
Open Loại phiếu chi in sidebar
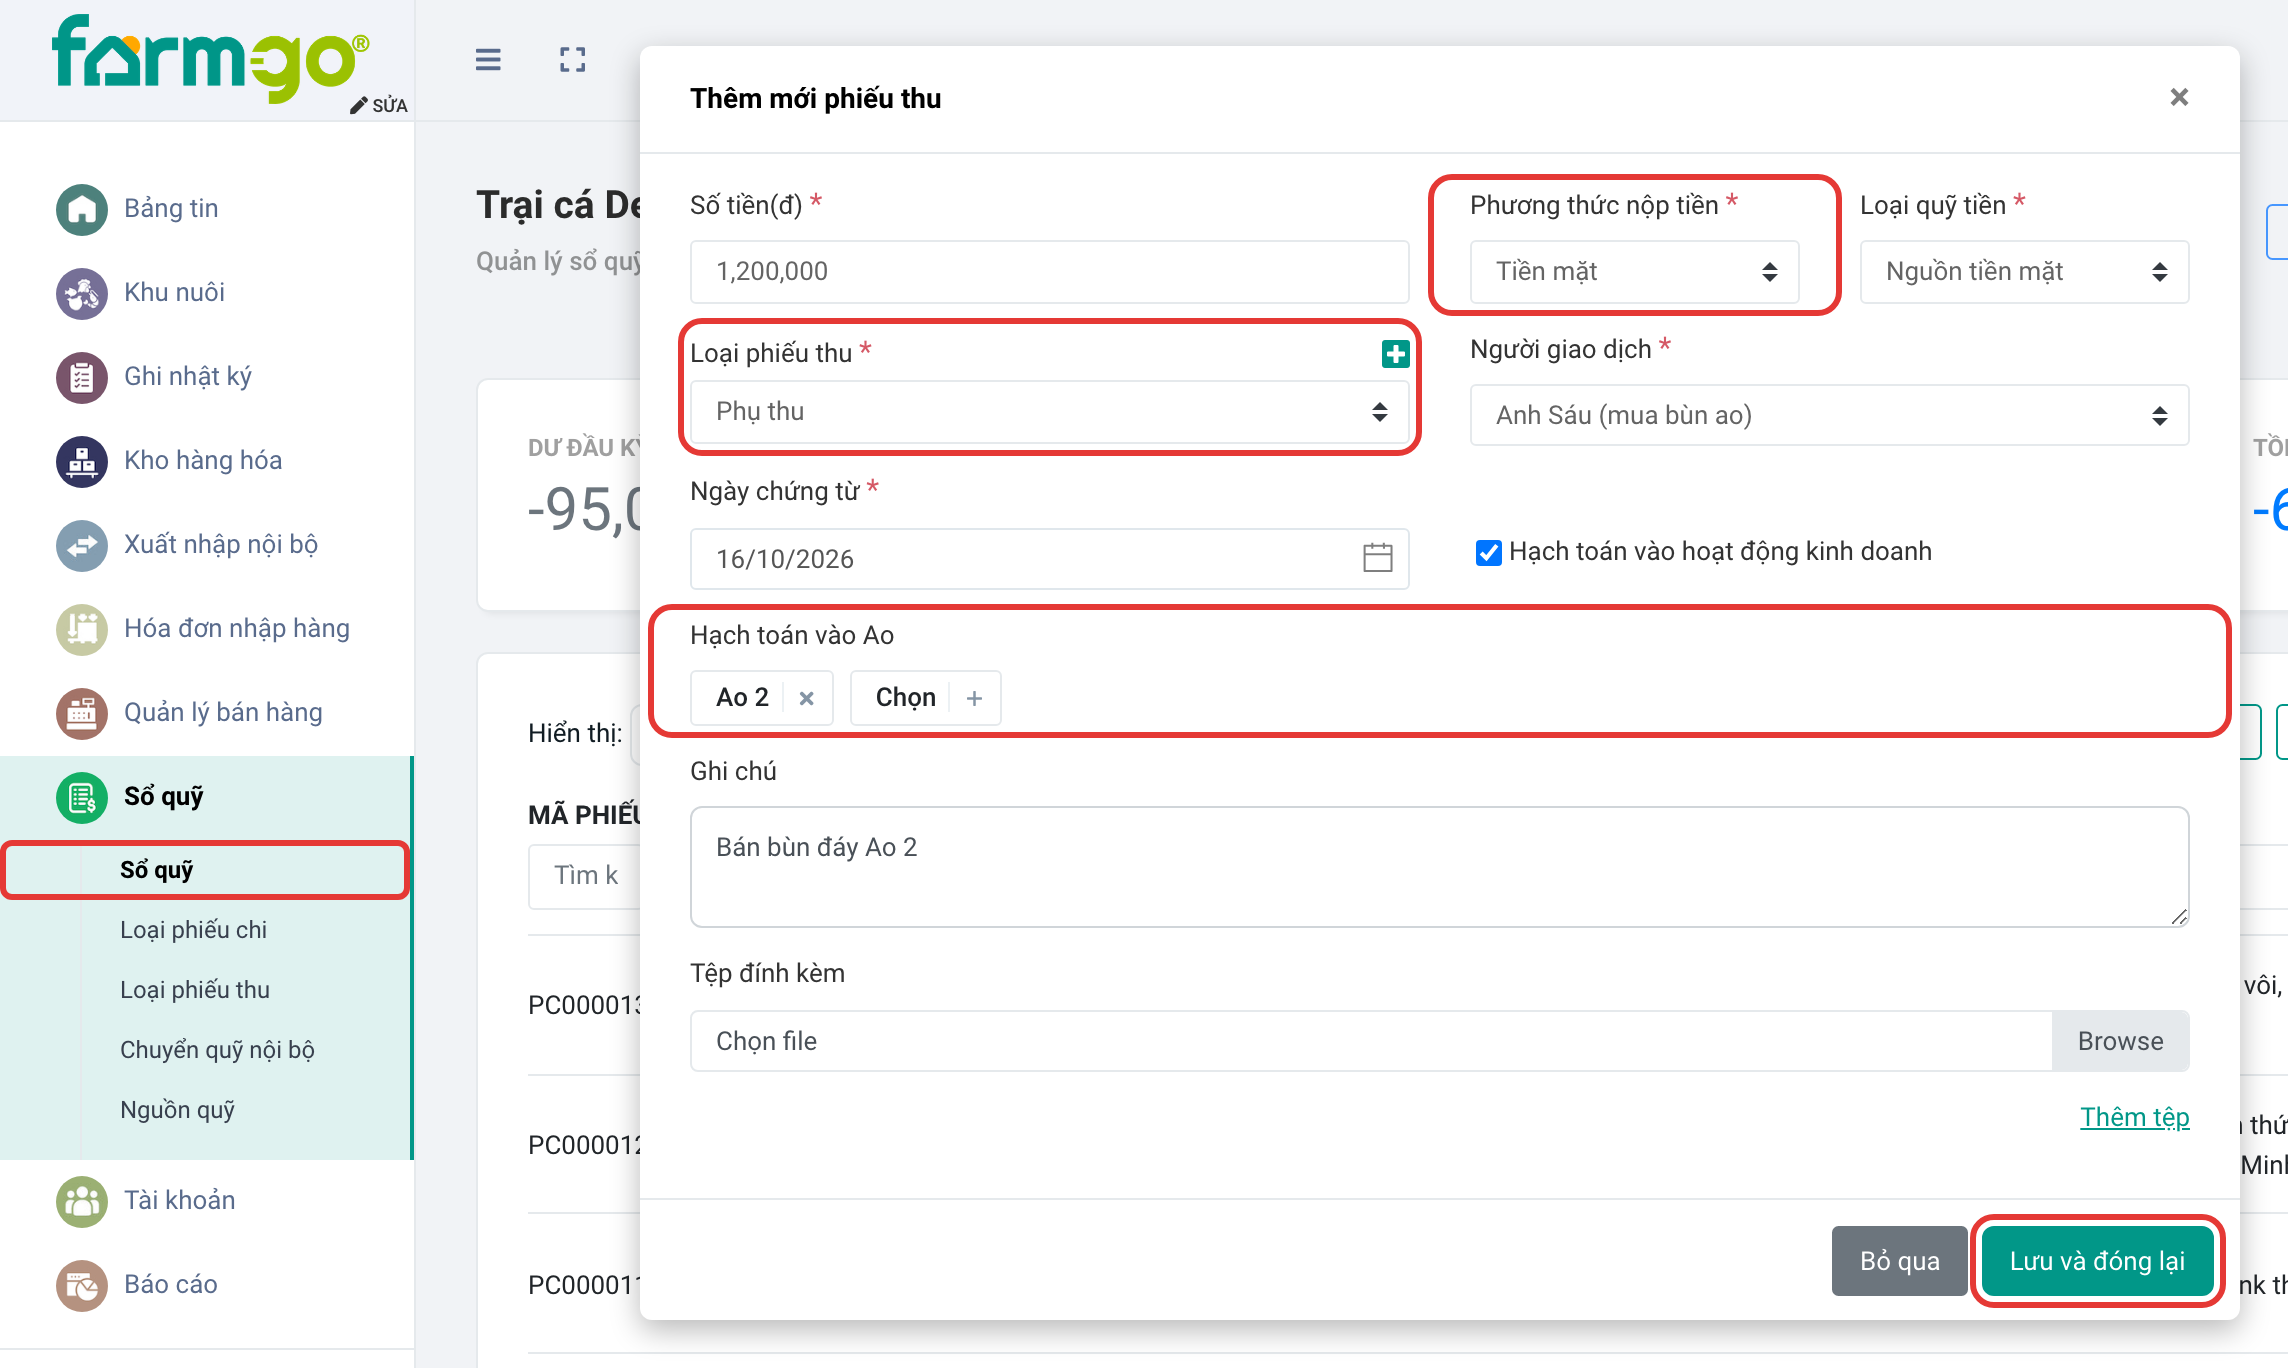[193, 930]
